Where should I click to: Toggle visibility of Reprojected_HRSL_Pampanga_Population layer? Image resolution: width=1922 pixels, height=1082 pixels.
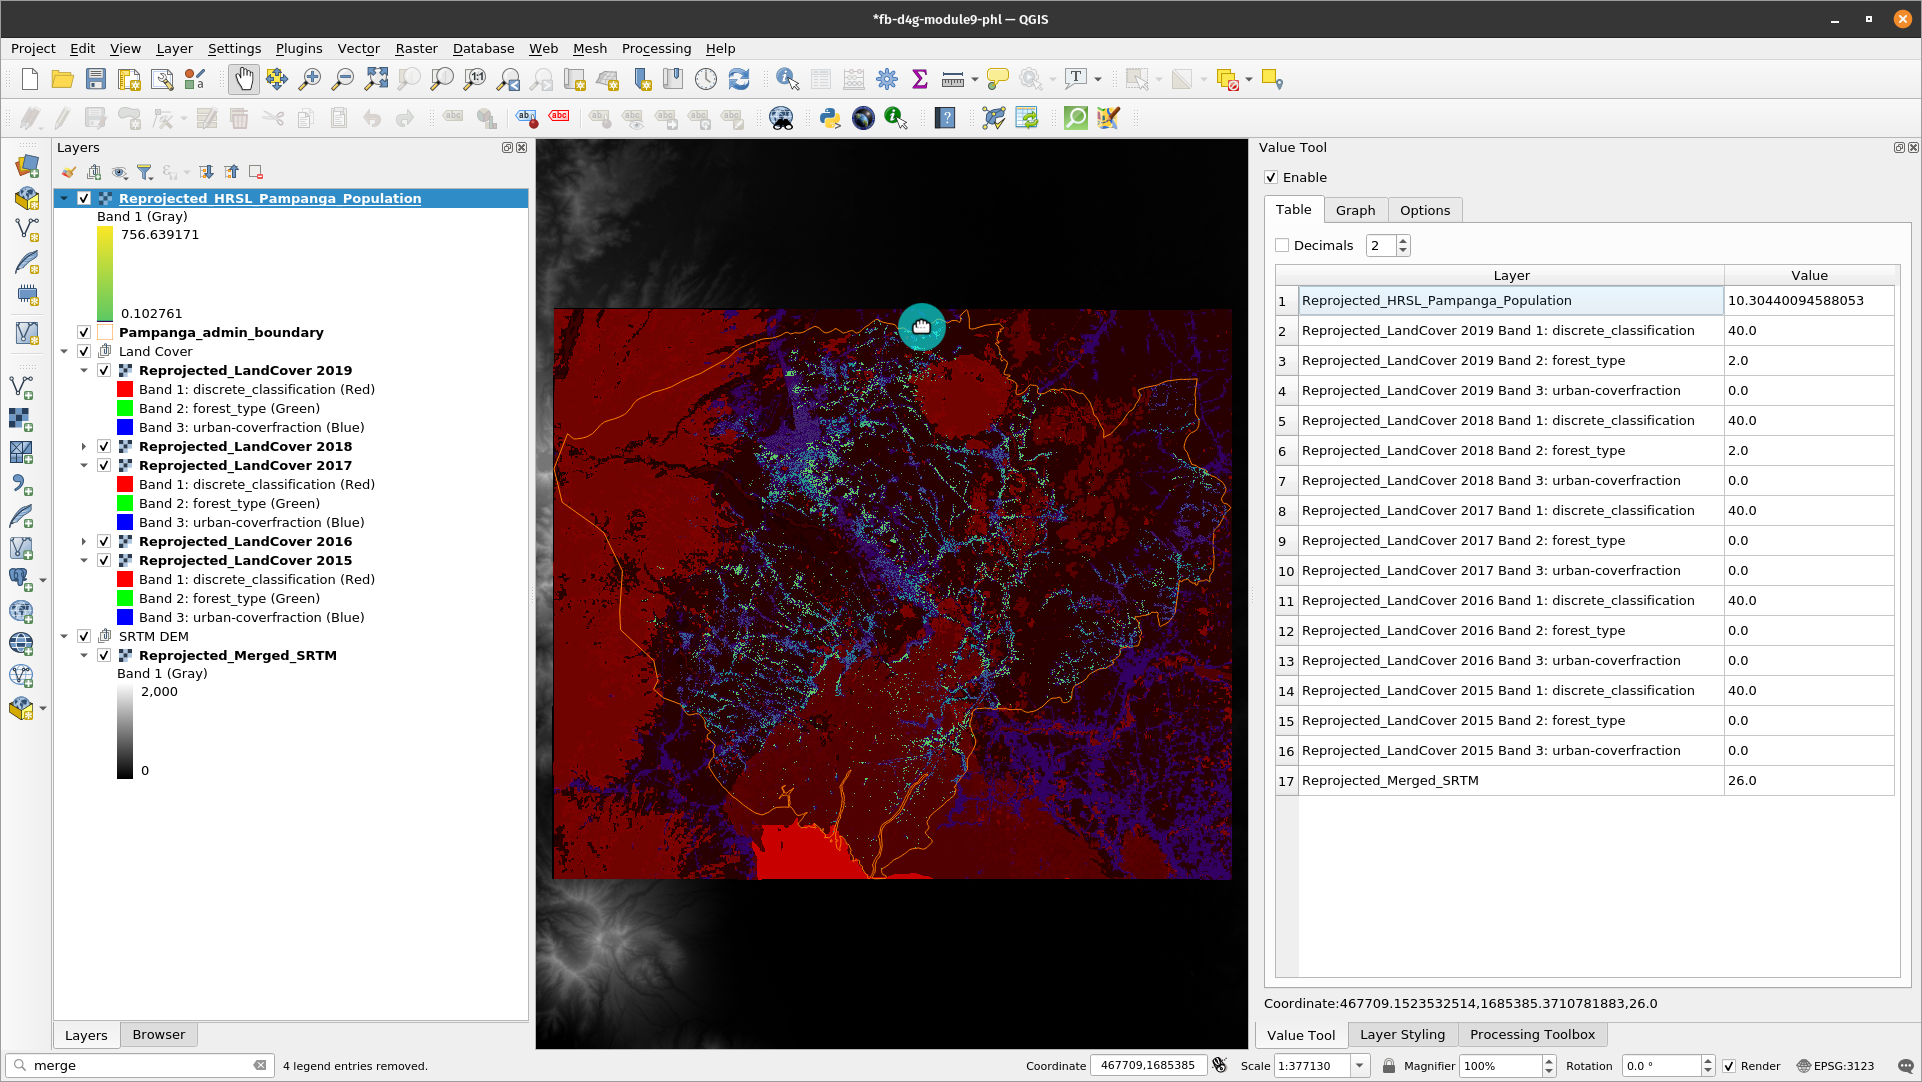point(84,198)
